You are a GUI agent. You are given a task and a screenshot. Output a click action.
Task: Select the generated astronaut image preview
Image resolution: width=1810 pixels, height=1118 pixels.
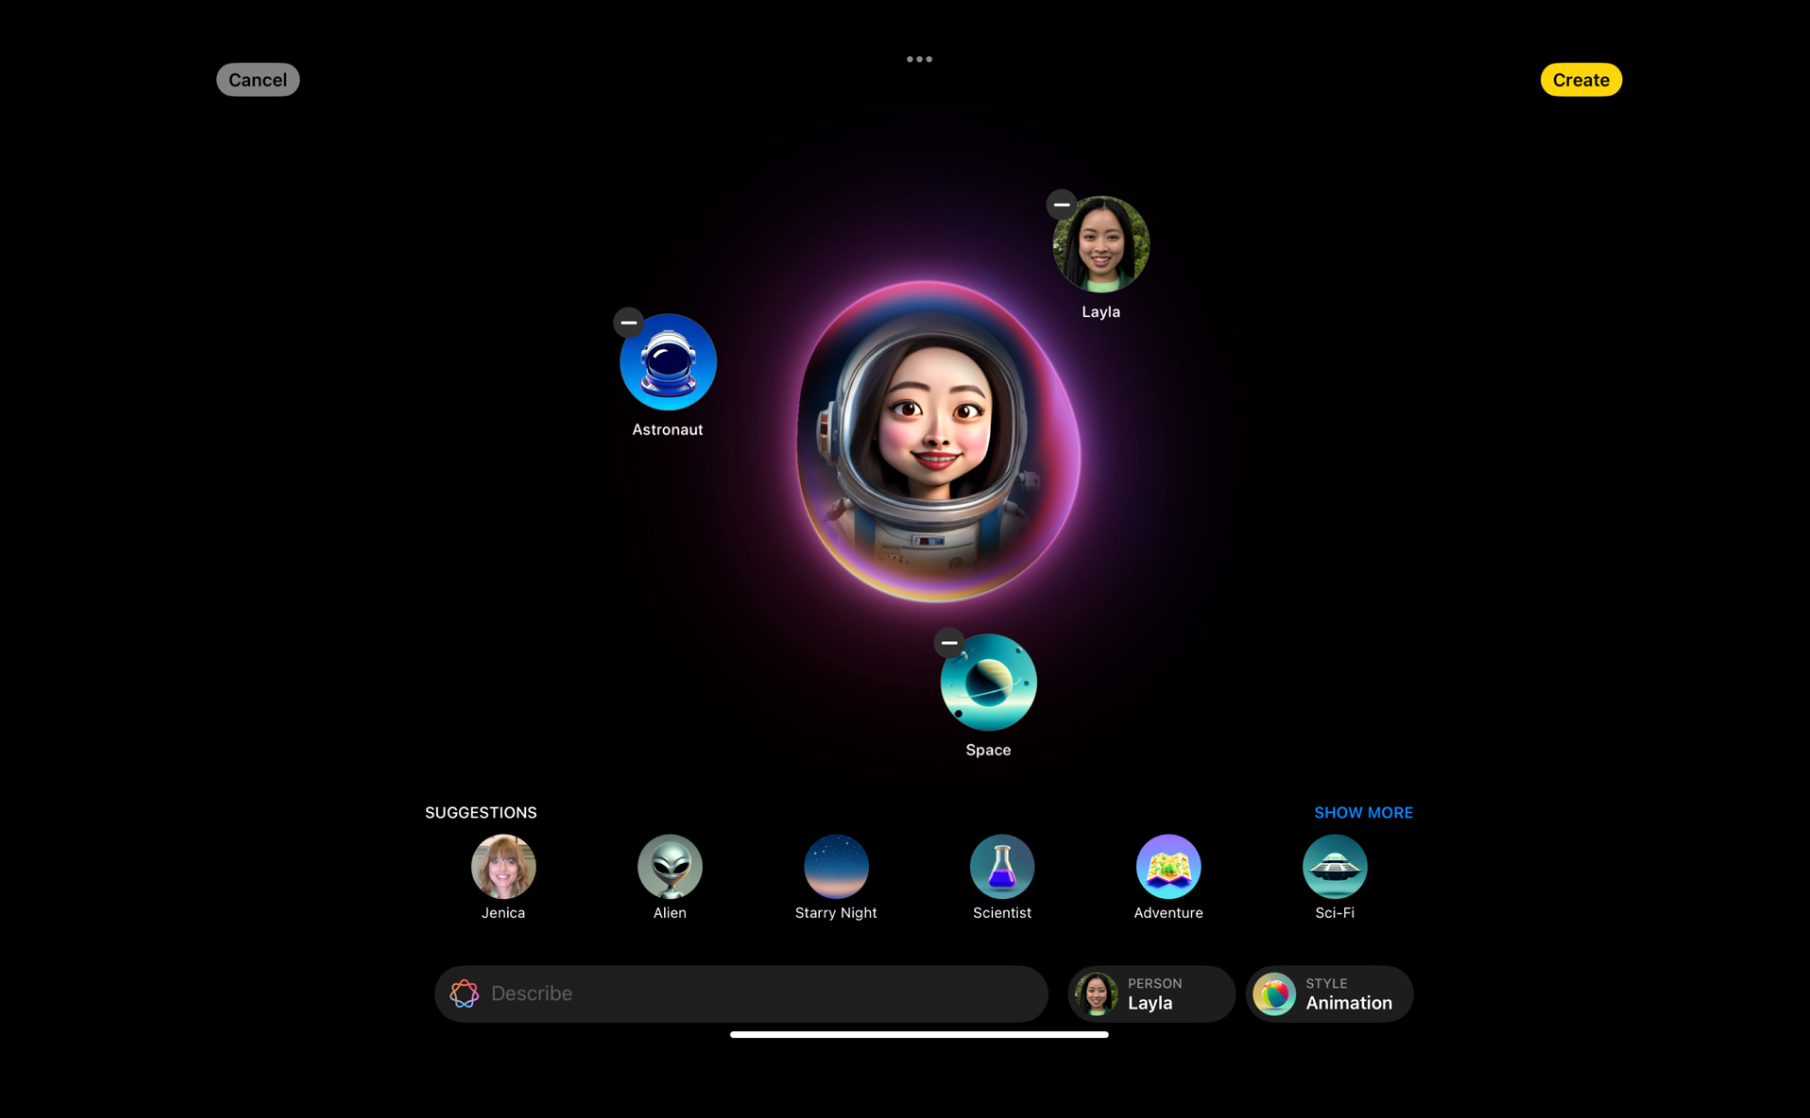click(x=937, y=442)
